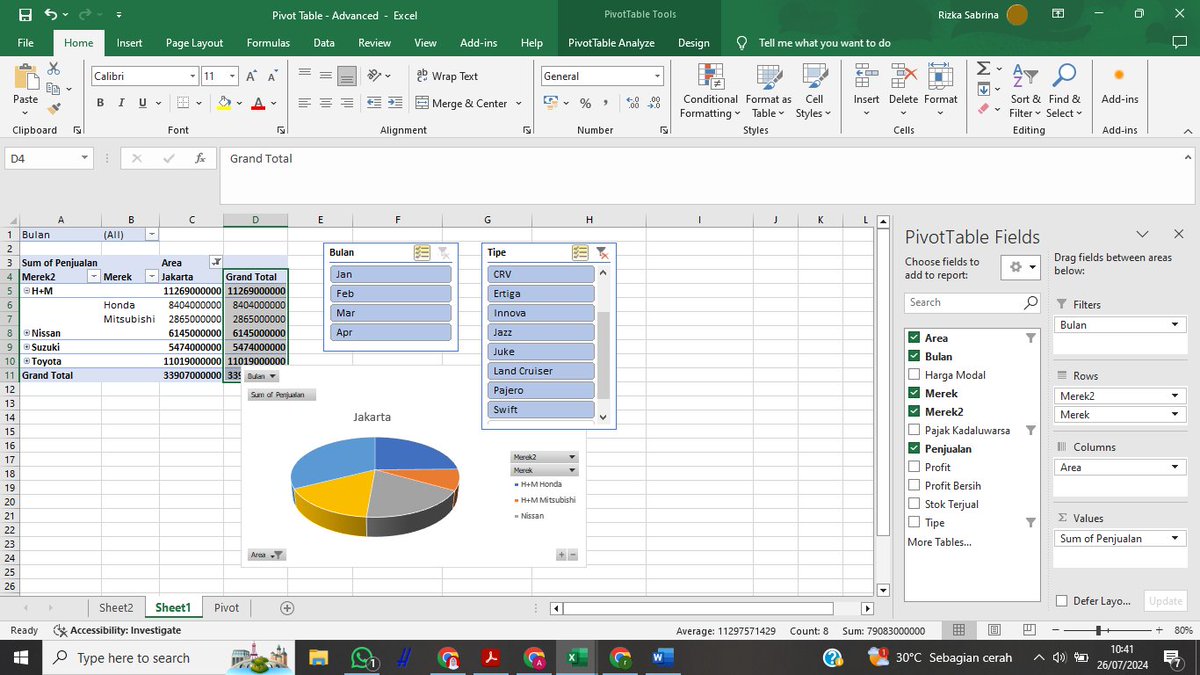Select Land Cruiser in Tipe slicer

541,371
